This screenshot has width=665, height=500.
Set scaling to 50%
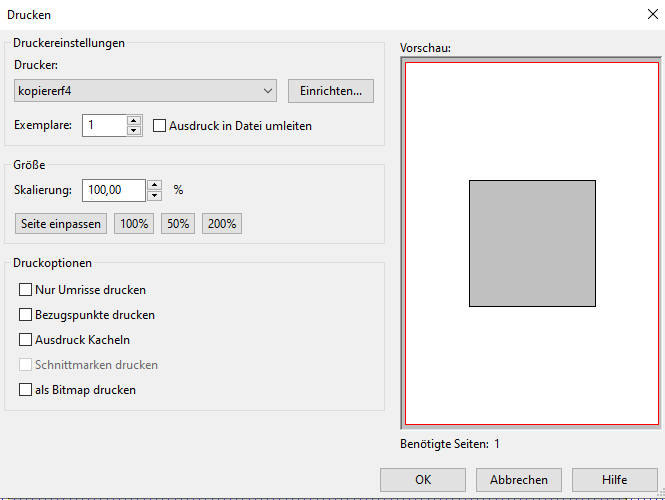click(178, 224)
